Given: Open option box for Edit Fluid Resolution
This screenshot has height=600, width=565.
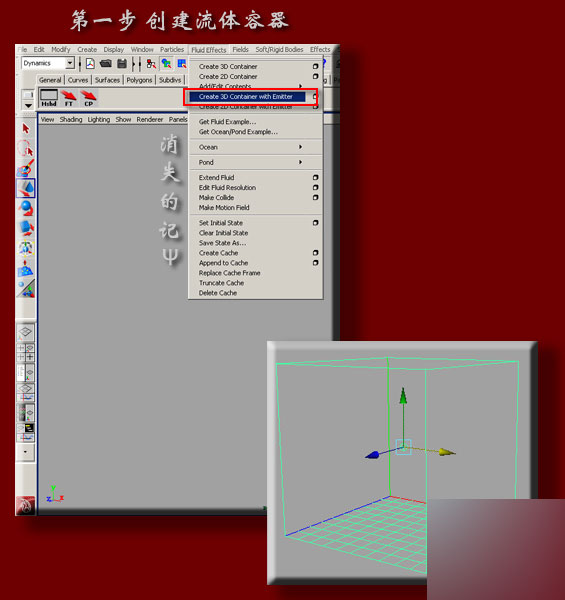Looking at the screenshot, I should pyautogui.click(x=316, y=188).
